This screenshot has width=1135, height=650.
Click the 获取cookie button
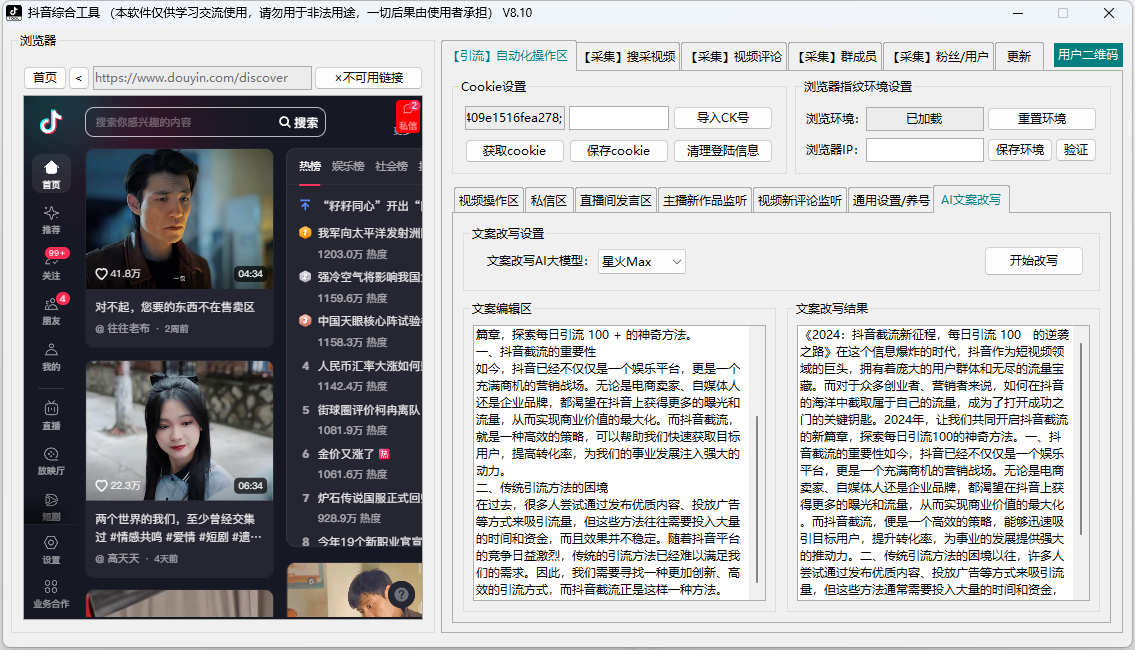tap(514, 151)
